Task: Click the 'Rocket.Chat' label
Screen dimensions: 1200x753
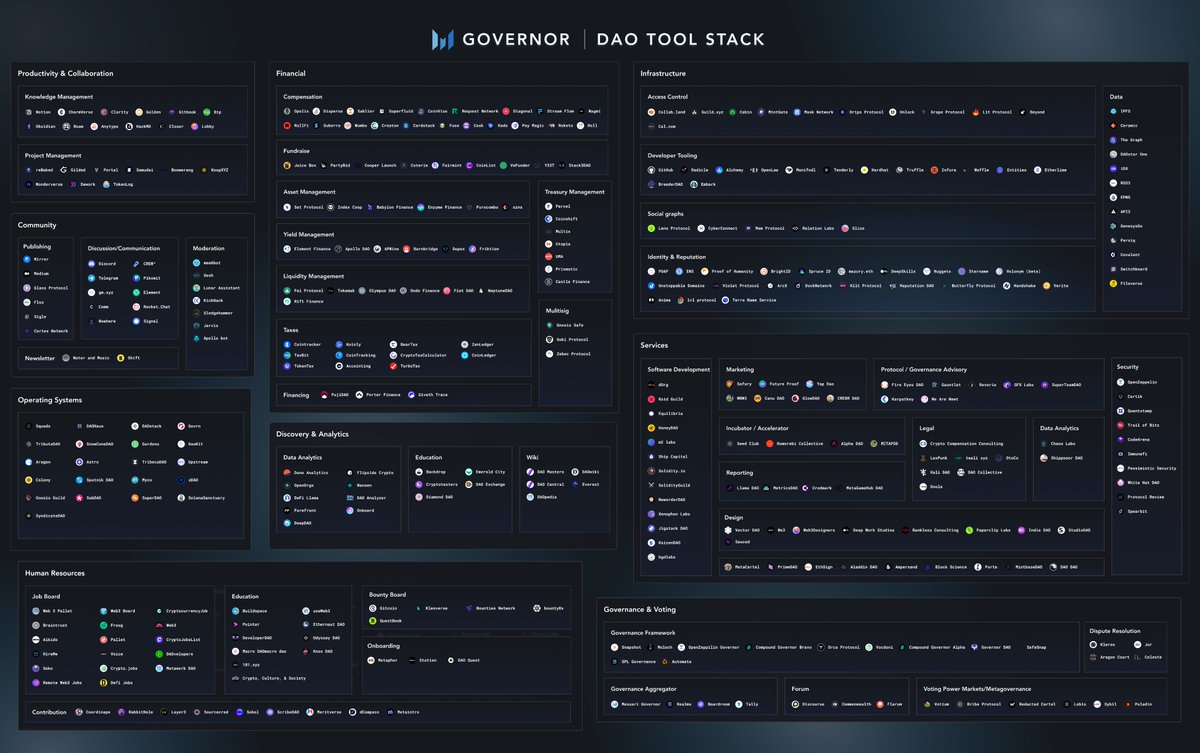Action: (157, 307)
